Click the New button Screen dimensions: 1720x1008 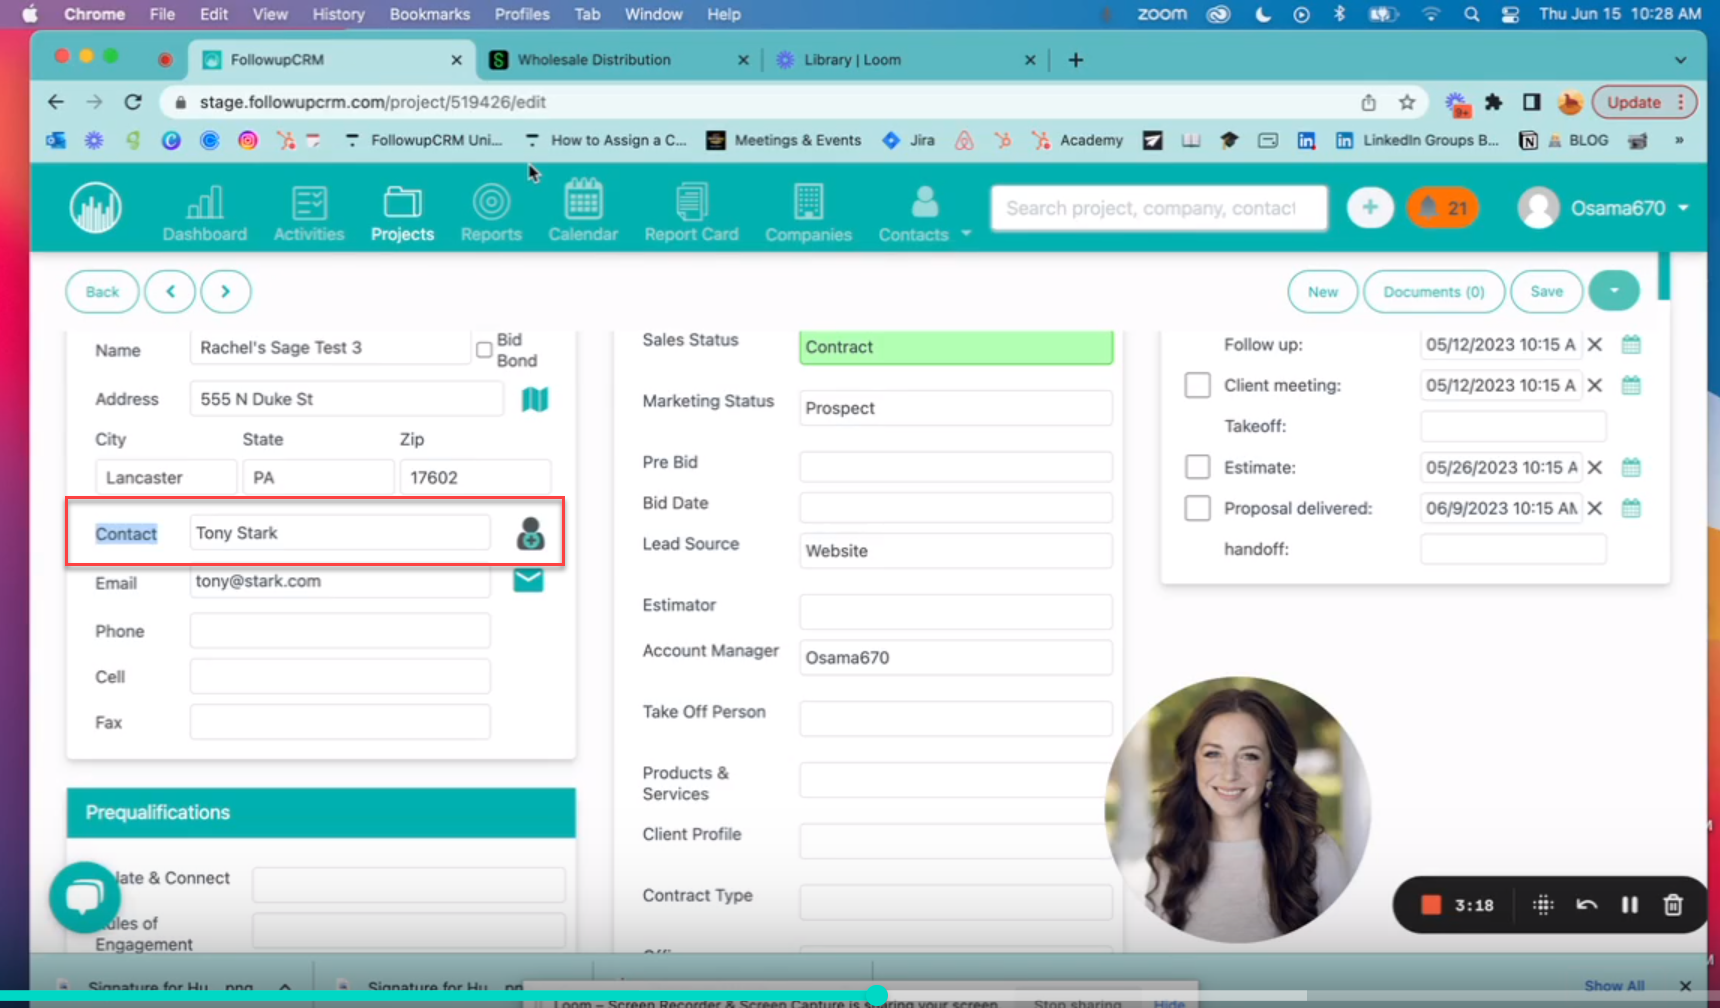click(x=1322, y=291)
